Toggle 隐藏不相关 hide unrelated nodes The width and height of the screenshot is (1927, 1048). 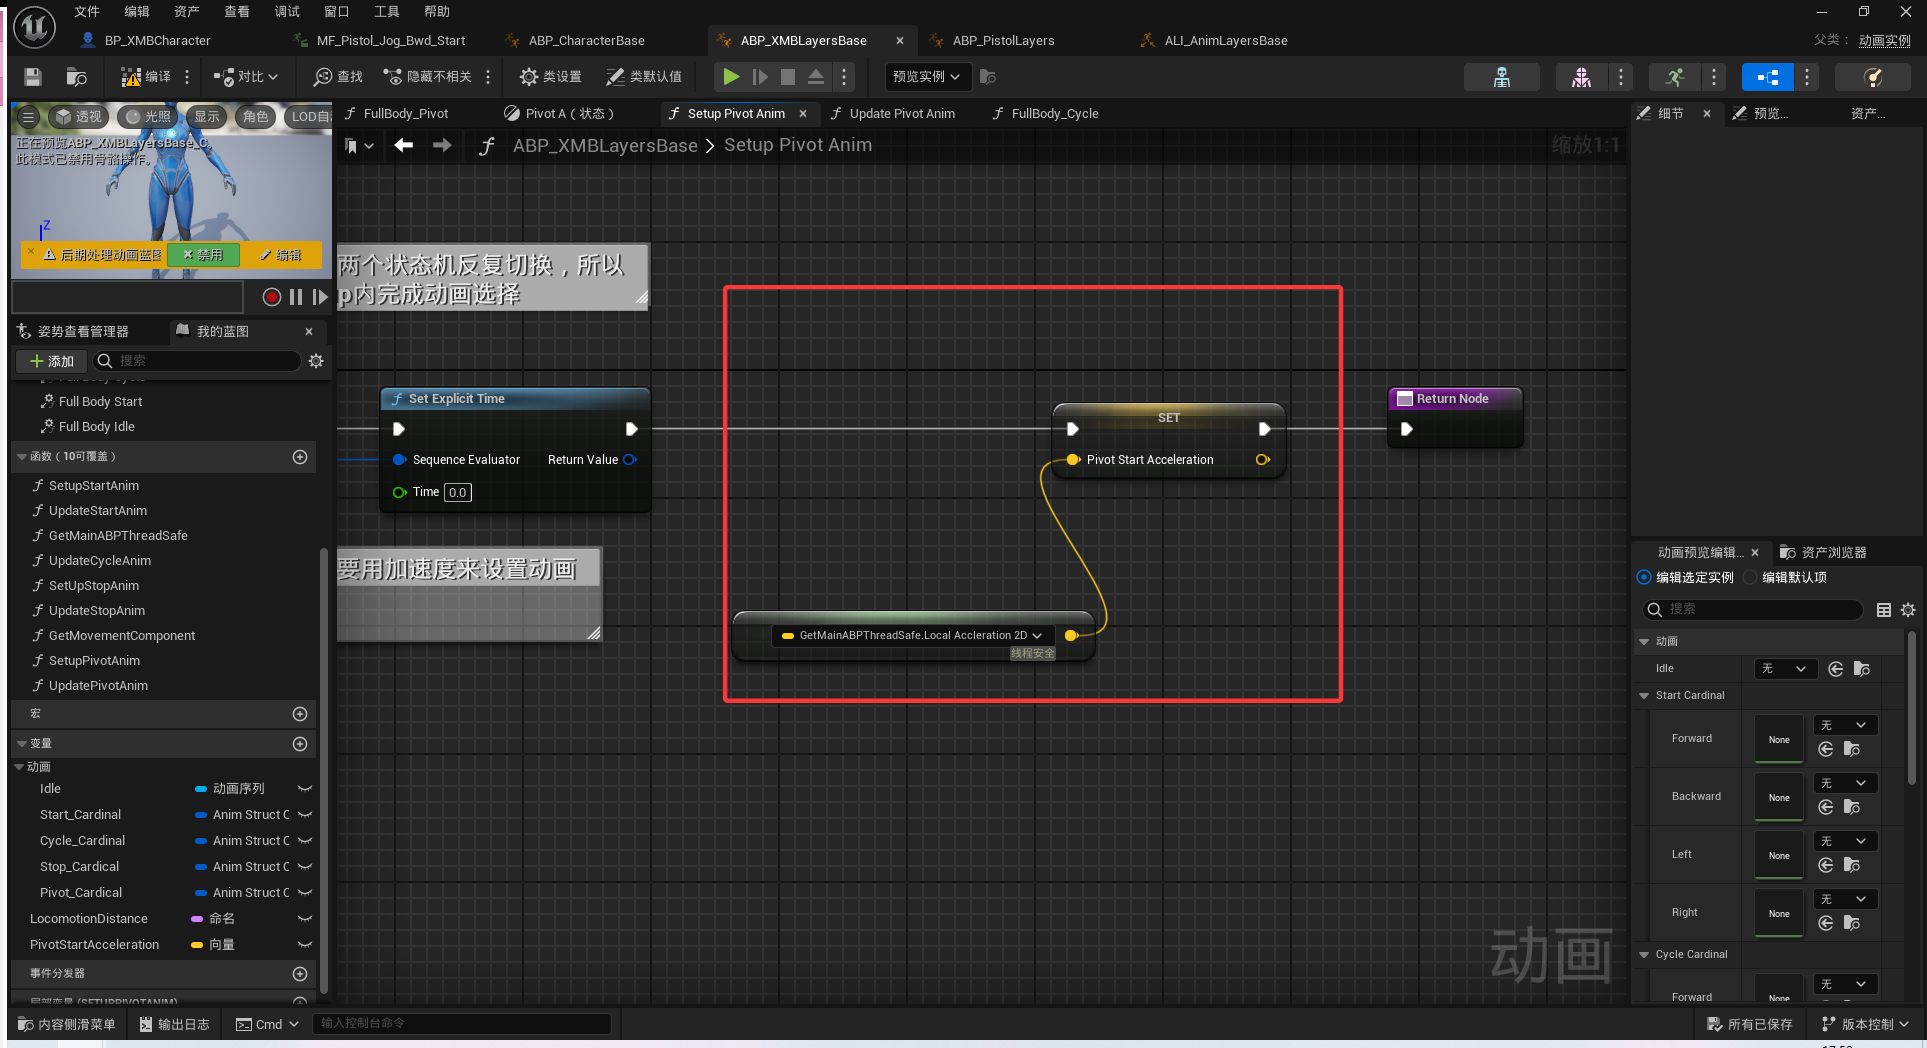coord(428,77)
